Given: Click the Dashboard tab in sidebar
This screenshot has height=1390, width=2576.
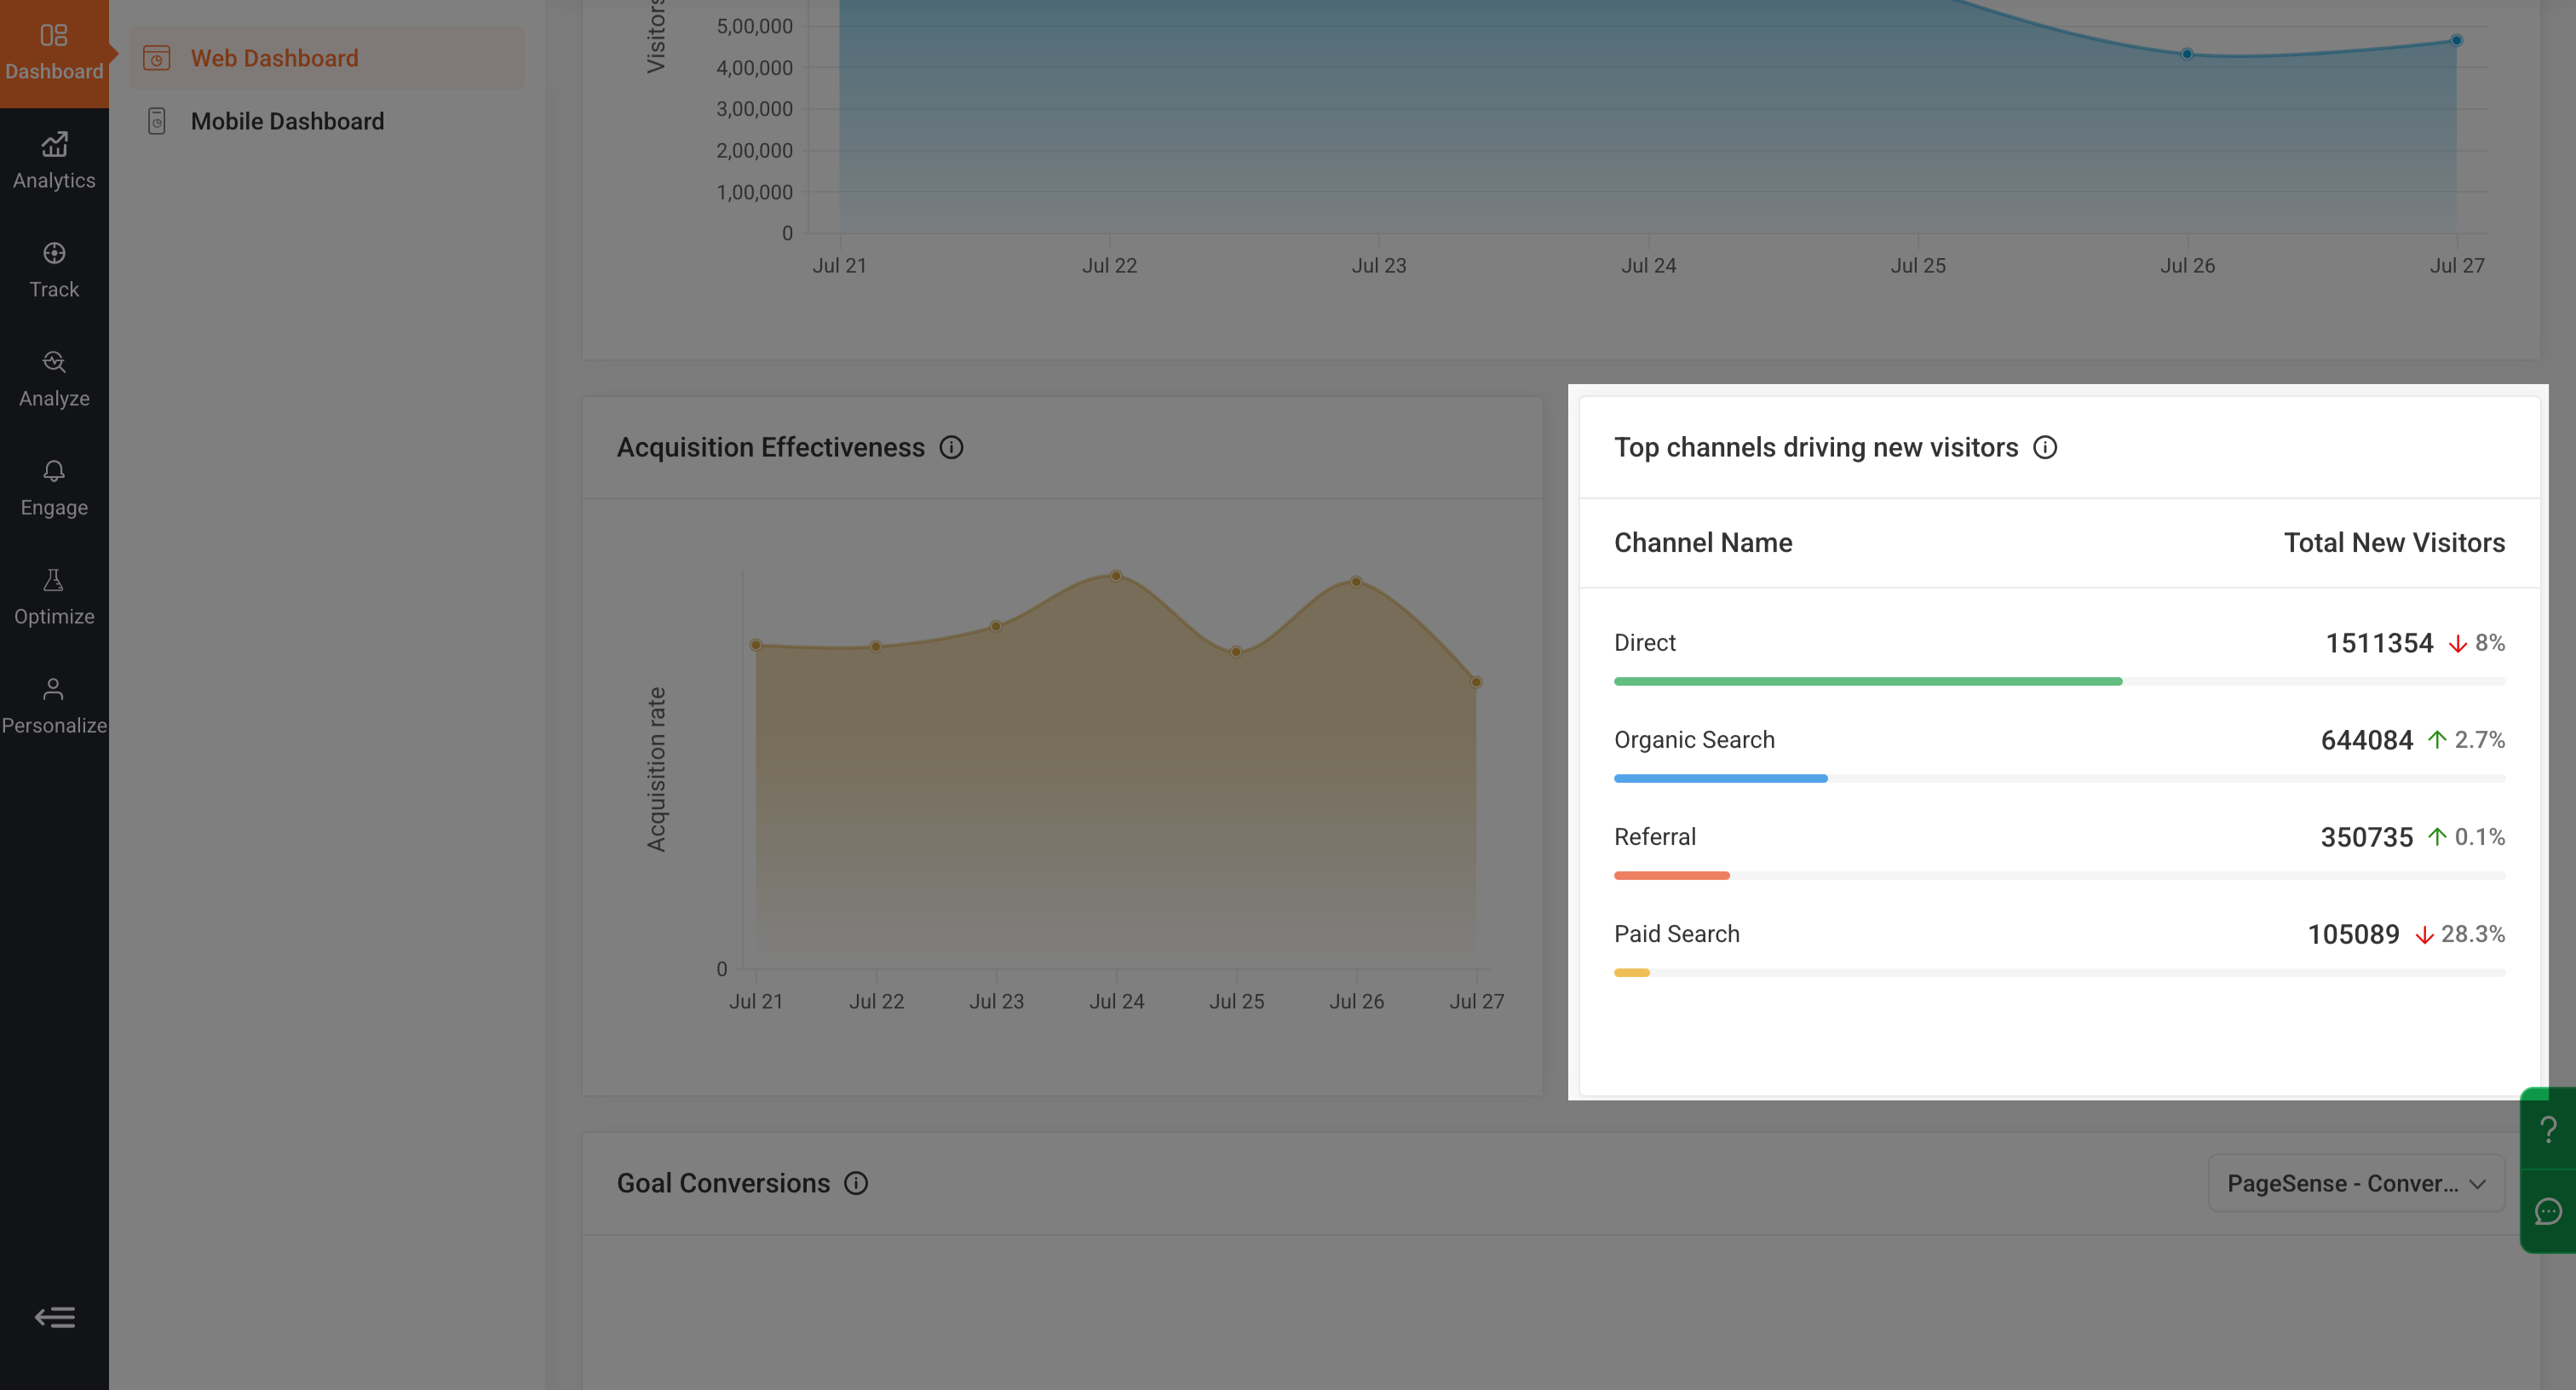Looking at the screenshot, I should pyautogui.click(x=54, y=54).
